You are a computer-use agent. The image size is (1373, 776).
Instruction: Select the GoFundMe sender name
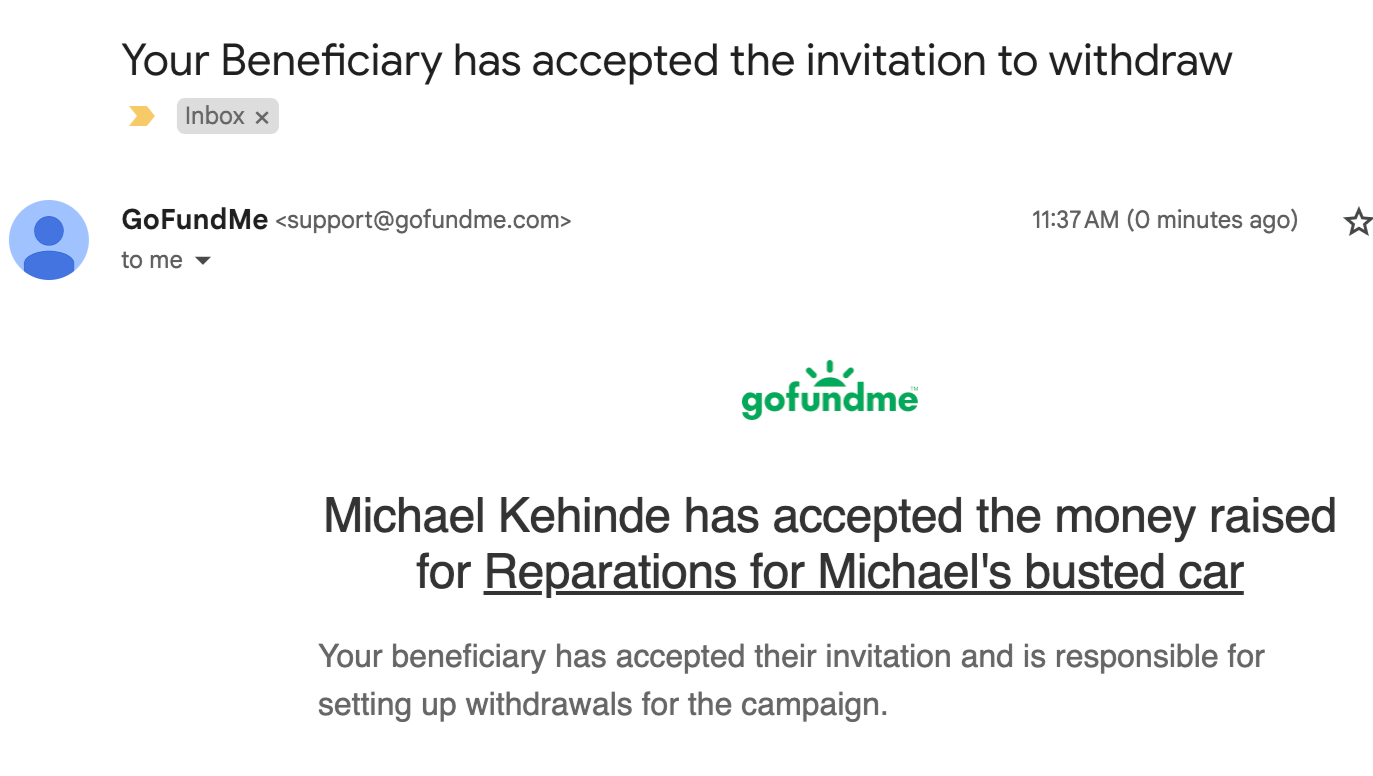click(195, 219)
